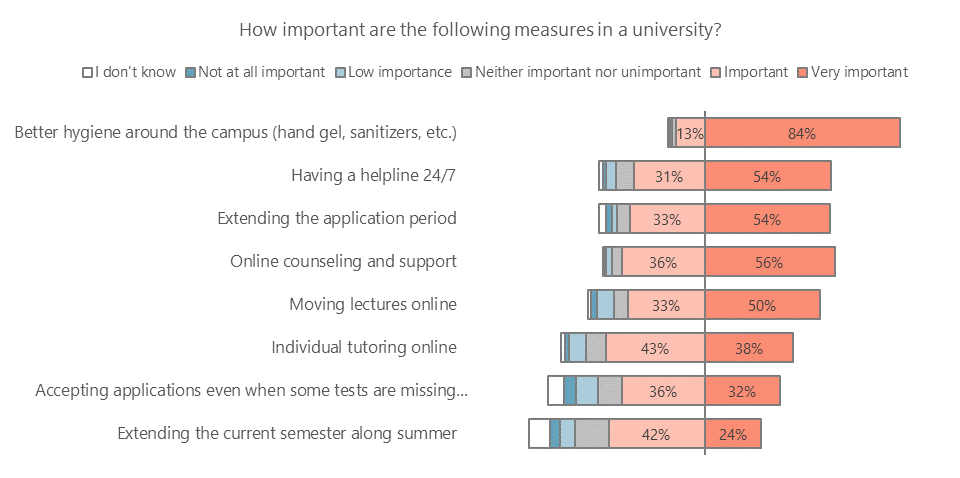
Task: Click the 'Very important' legend label text
Action: pyautogui.click(x=859, y=72)
